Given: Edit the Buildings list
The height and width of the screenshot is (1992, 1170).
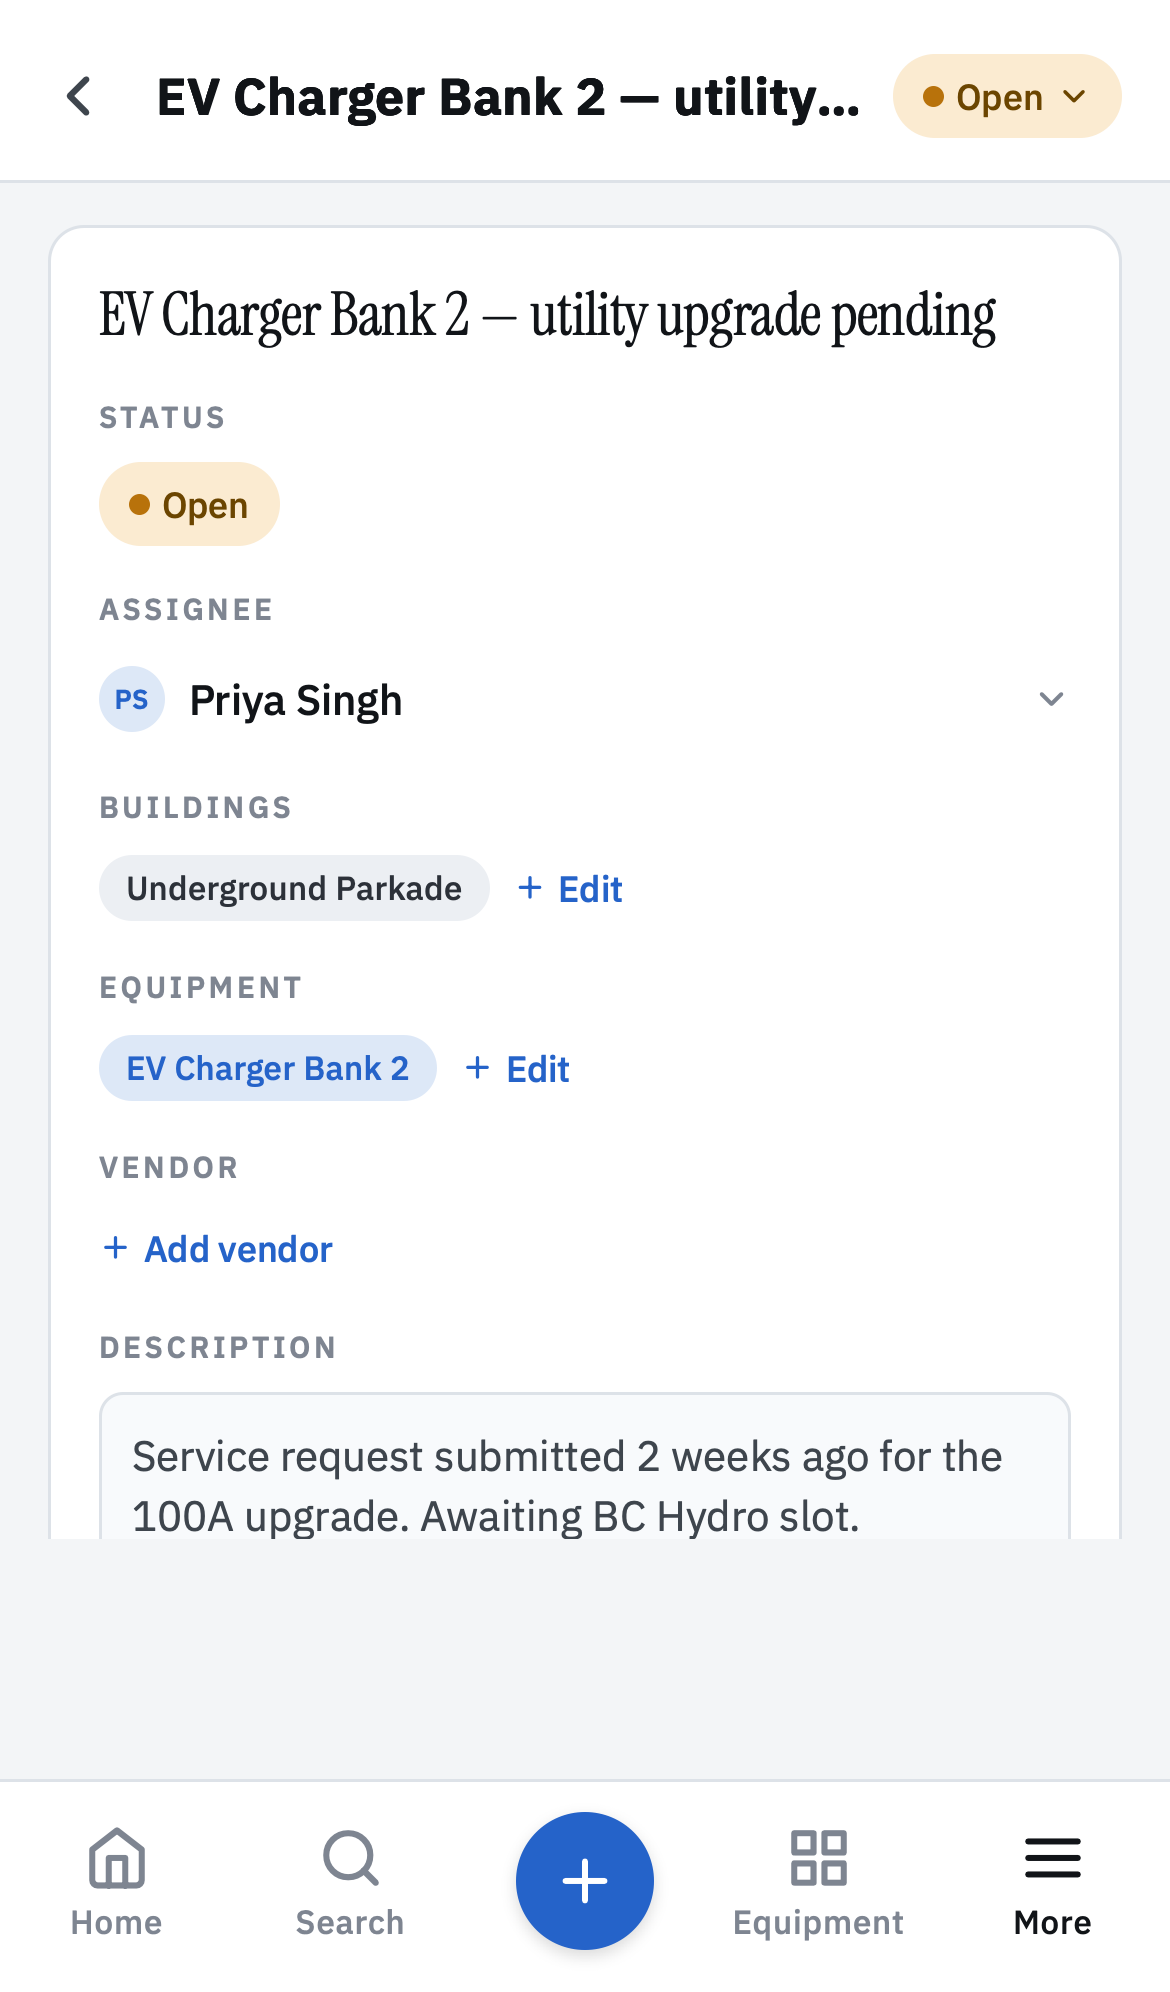Looking at the screenshot, I should (571, 889).
